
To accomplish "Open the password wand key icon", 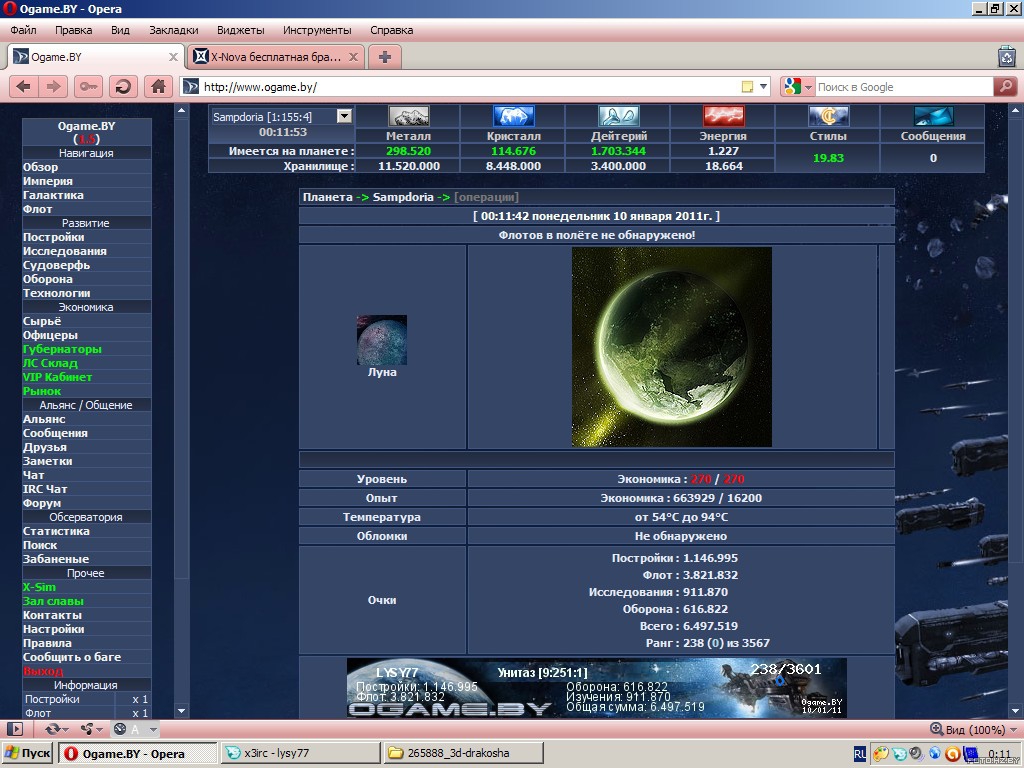I will 89,86.
